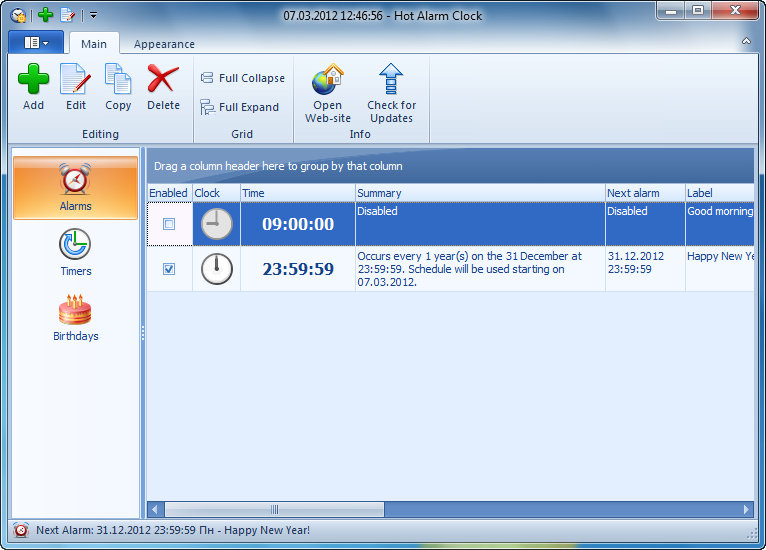The image size is (766, 550).
Task: Click the Clock column header
Action: [216, 193]
